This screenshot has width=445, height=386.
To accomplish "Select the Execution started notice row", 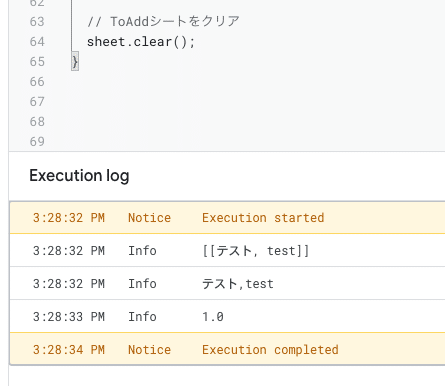I will [x=227, y=218].
